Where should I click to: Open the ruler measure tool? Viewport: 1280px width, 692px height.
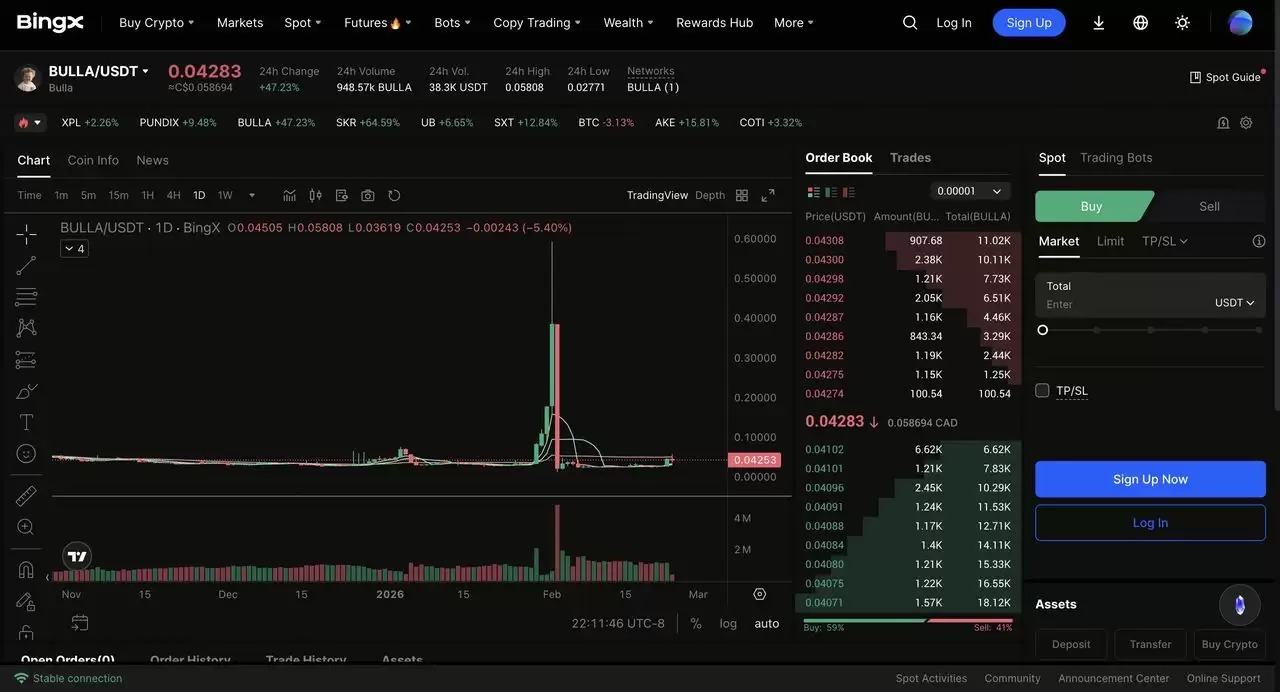[27, 495]
